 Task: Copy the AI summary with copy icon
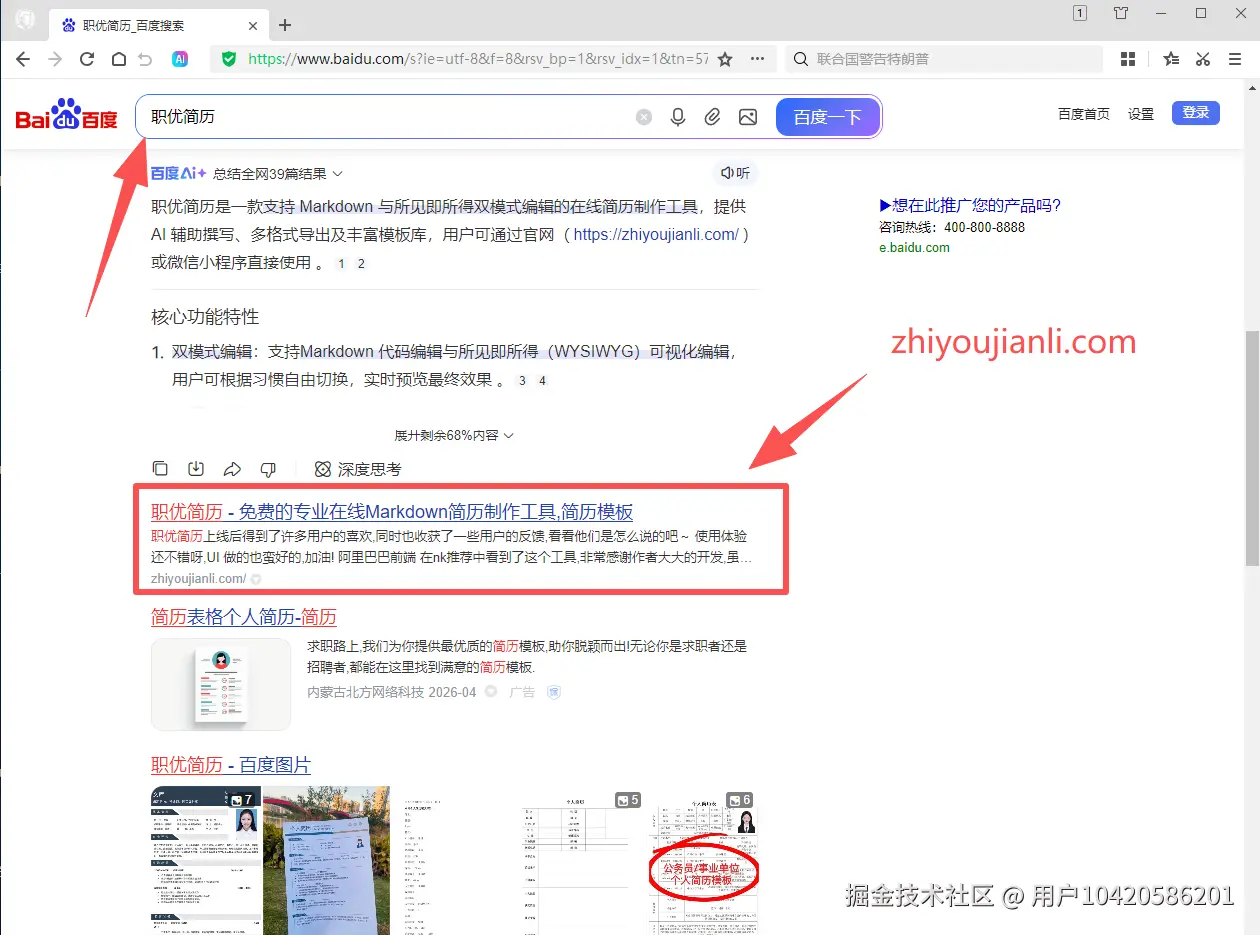click(160, 469)
